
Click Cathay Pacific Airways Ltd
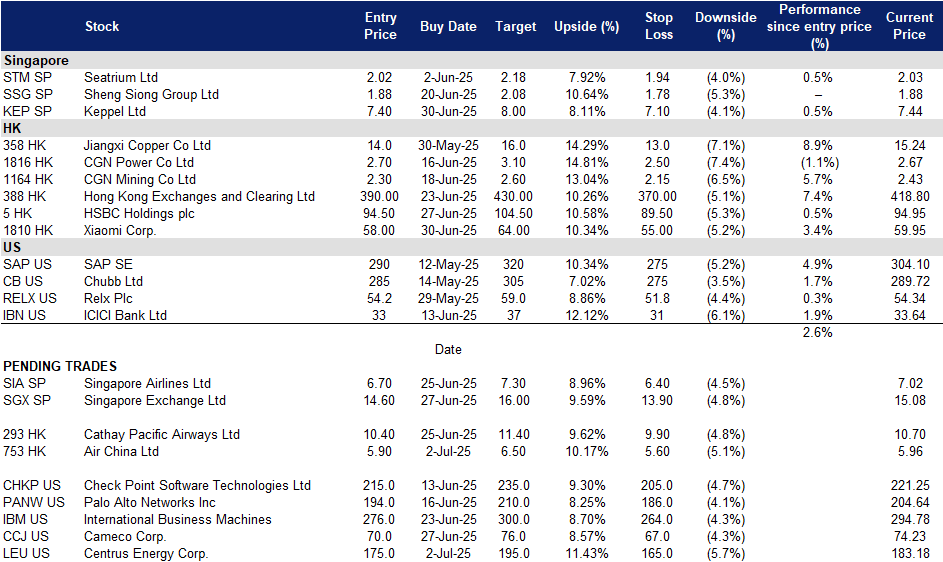tap(162, 434)
